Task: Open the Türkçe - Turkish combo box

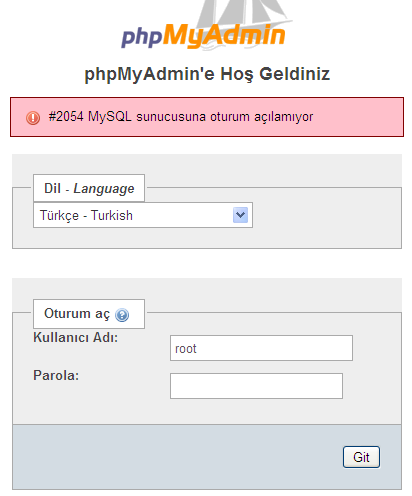Action: [x=143, y=215]
